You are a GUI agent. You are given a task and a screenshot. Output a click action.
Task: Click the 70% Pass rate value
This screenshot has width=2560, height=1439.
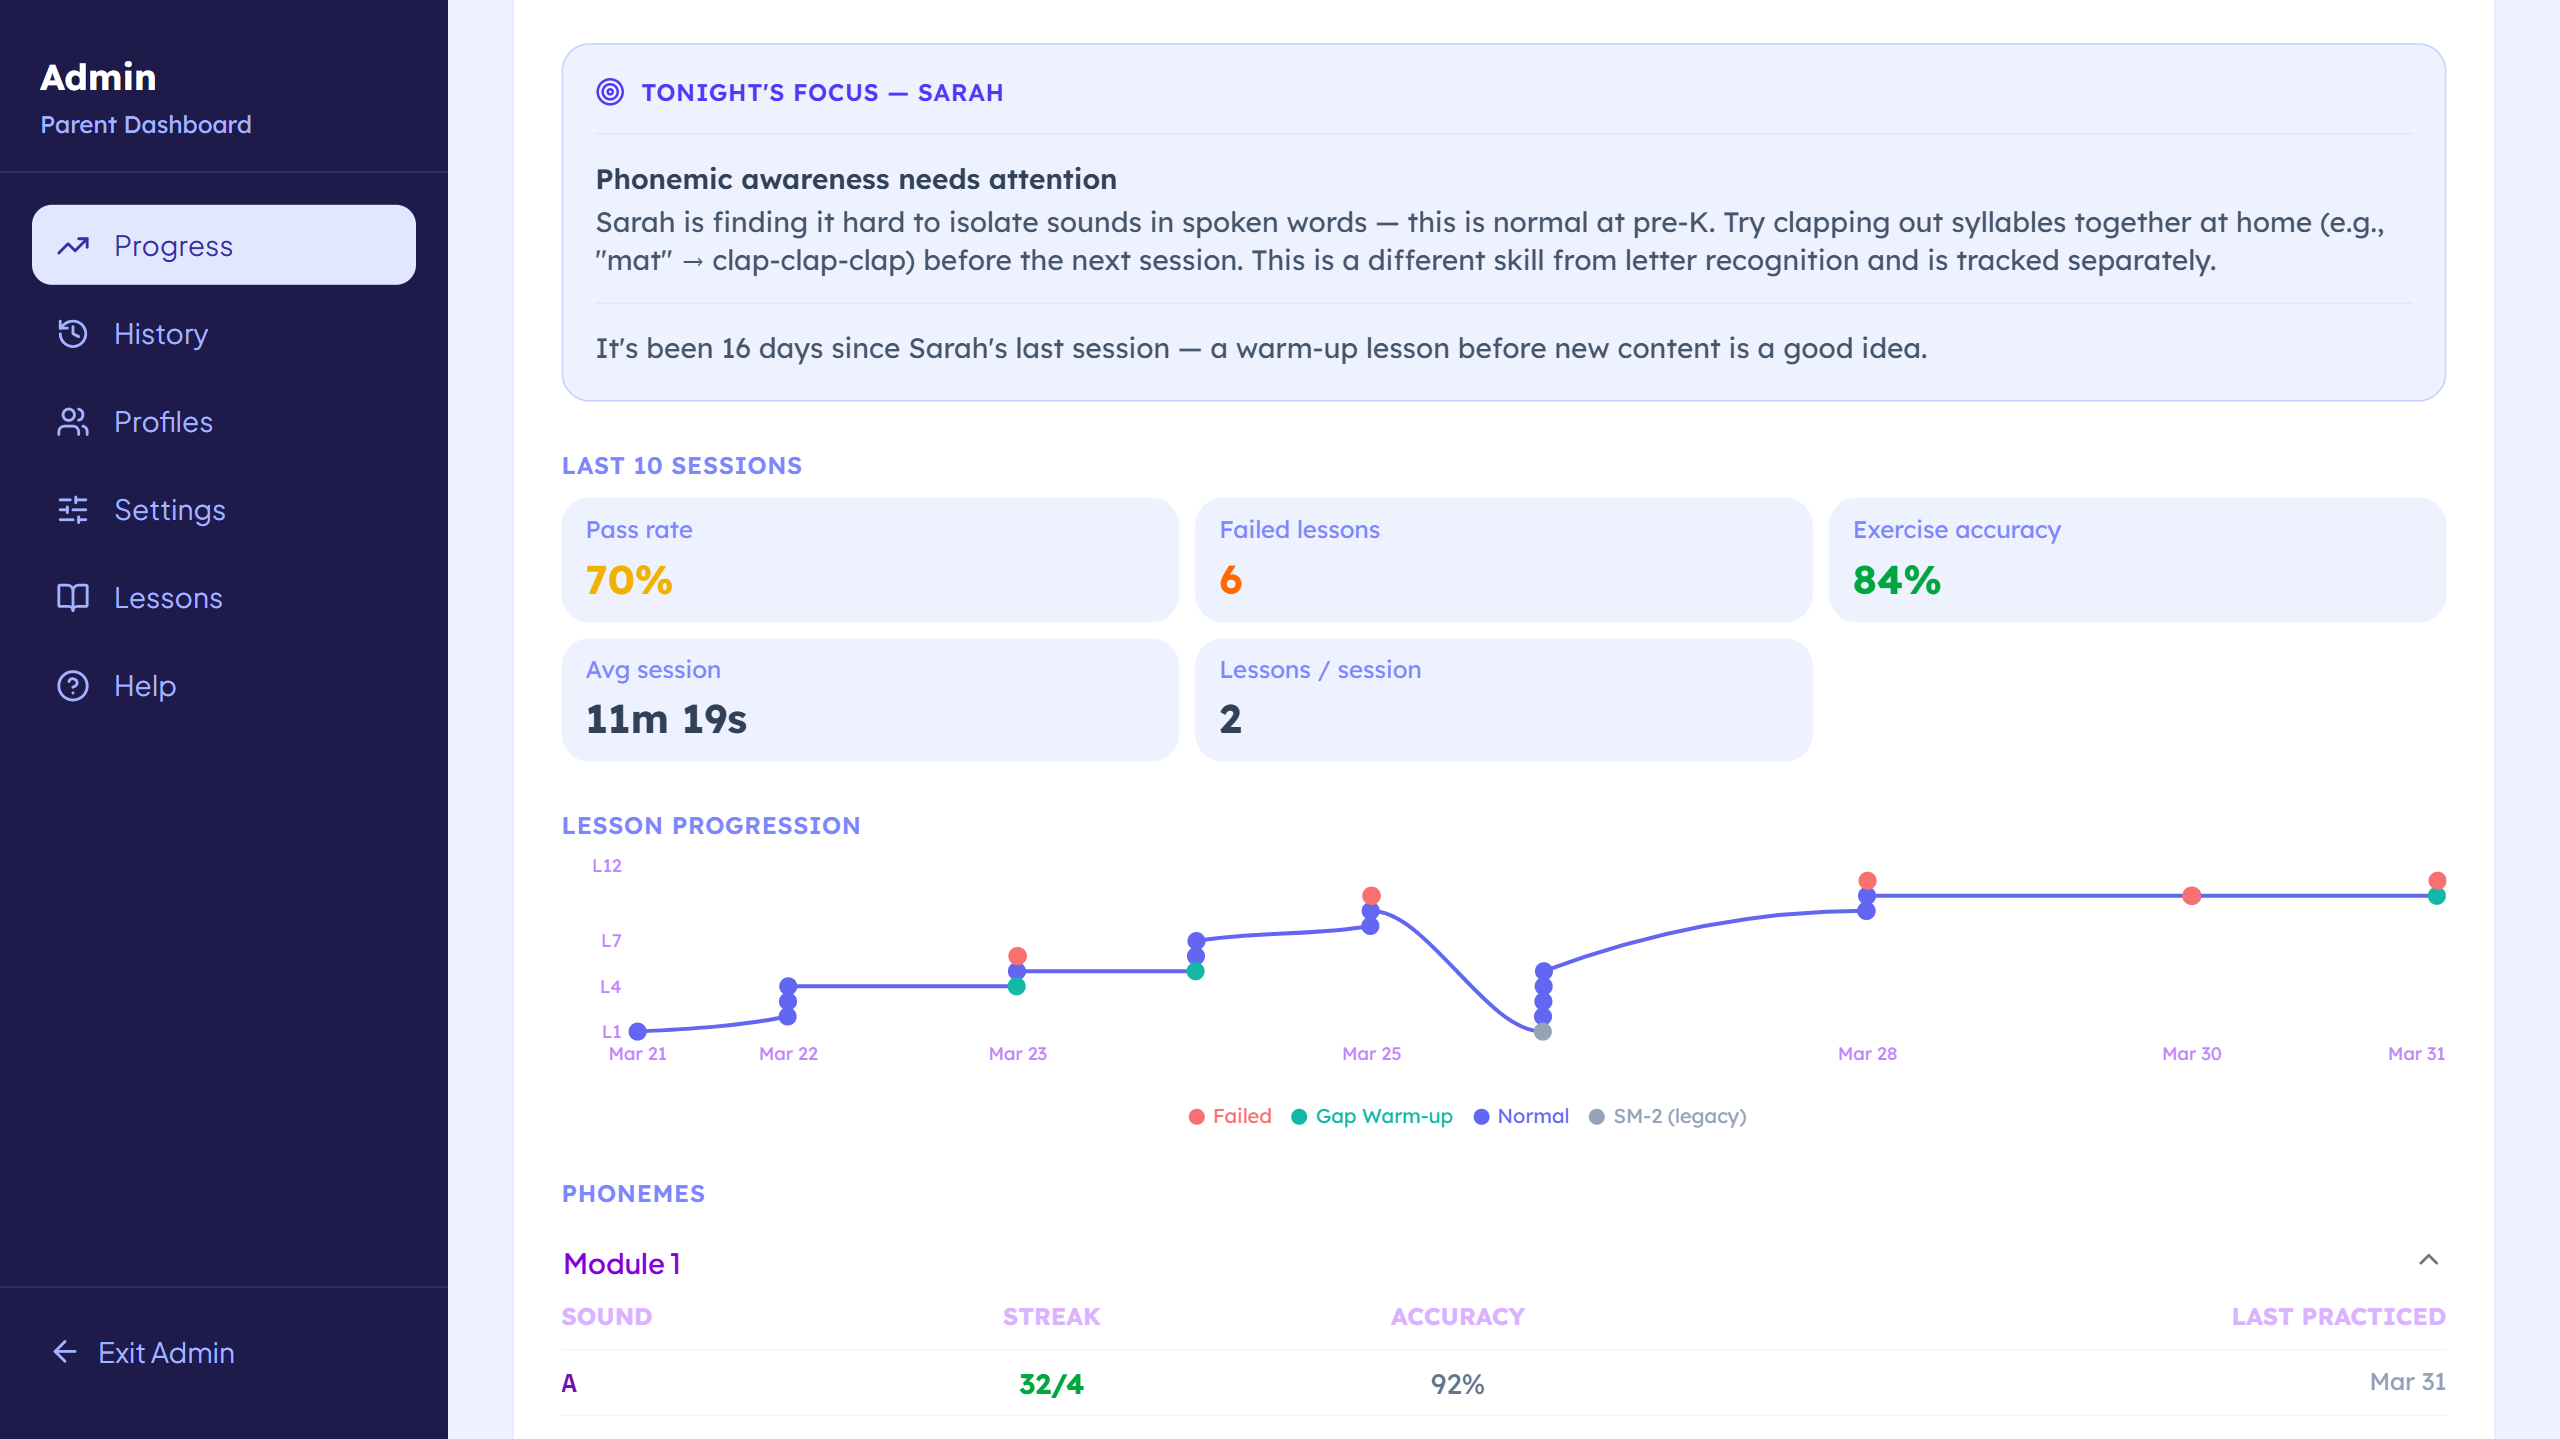pos(628,579)
